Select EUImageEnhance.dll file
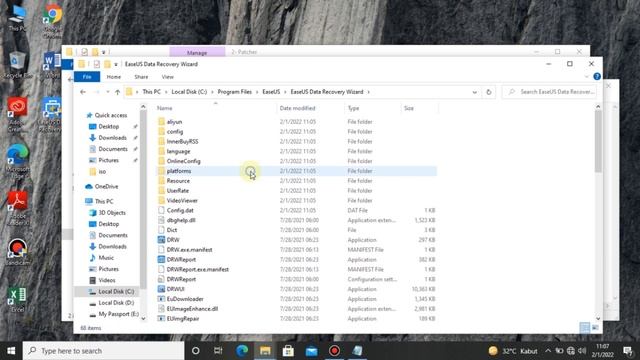The image size is (640, 360). point(192,309)
